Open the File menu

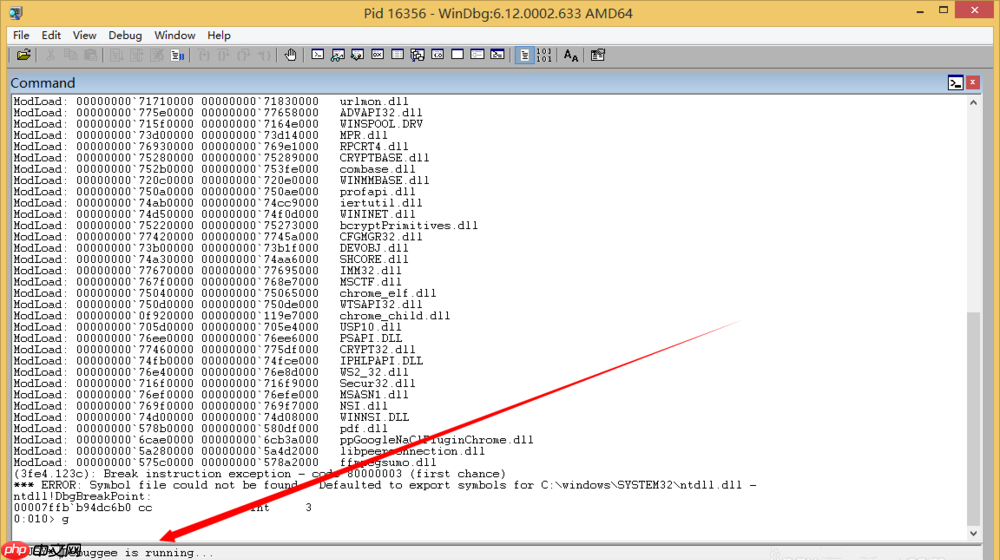click(x=21, y=36)
